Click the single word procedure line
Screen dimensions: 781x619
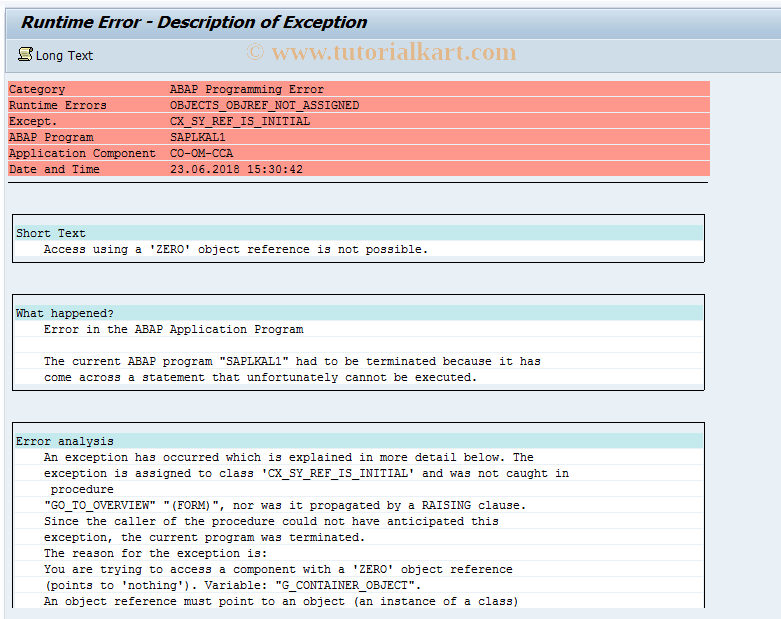82,489
